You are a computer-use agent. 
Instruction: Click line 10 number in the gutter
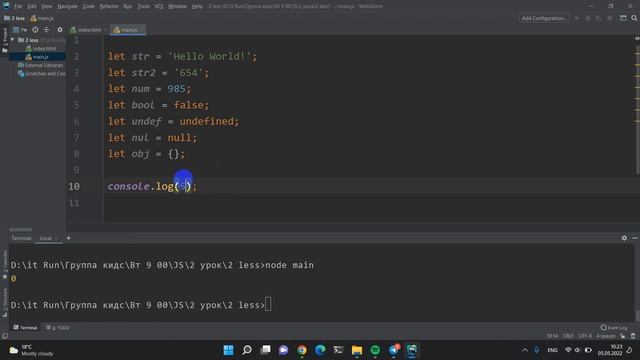[x=74, y=187]
